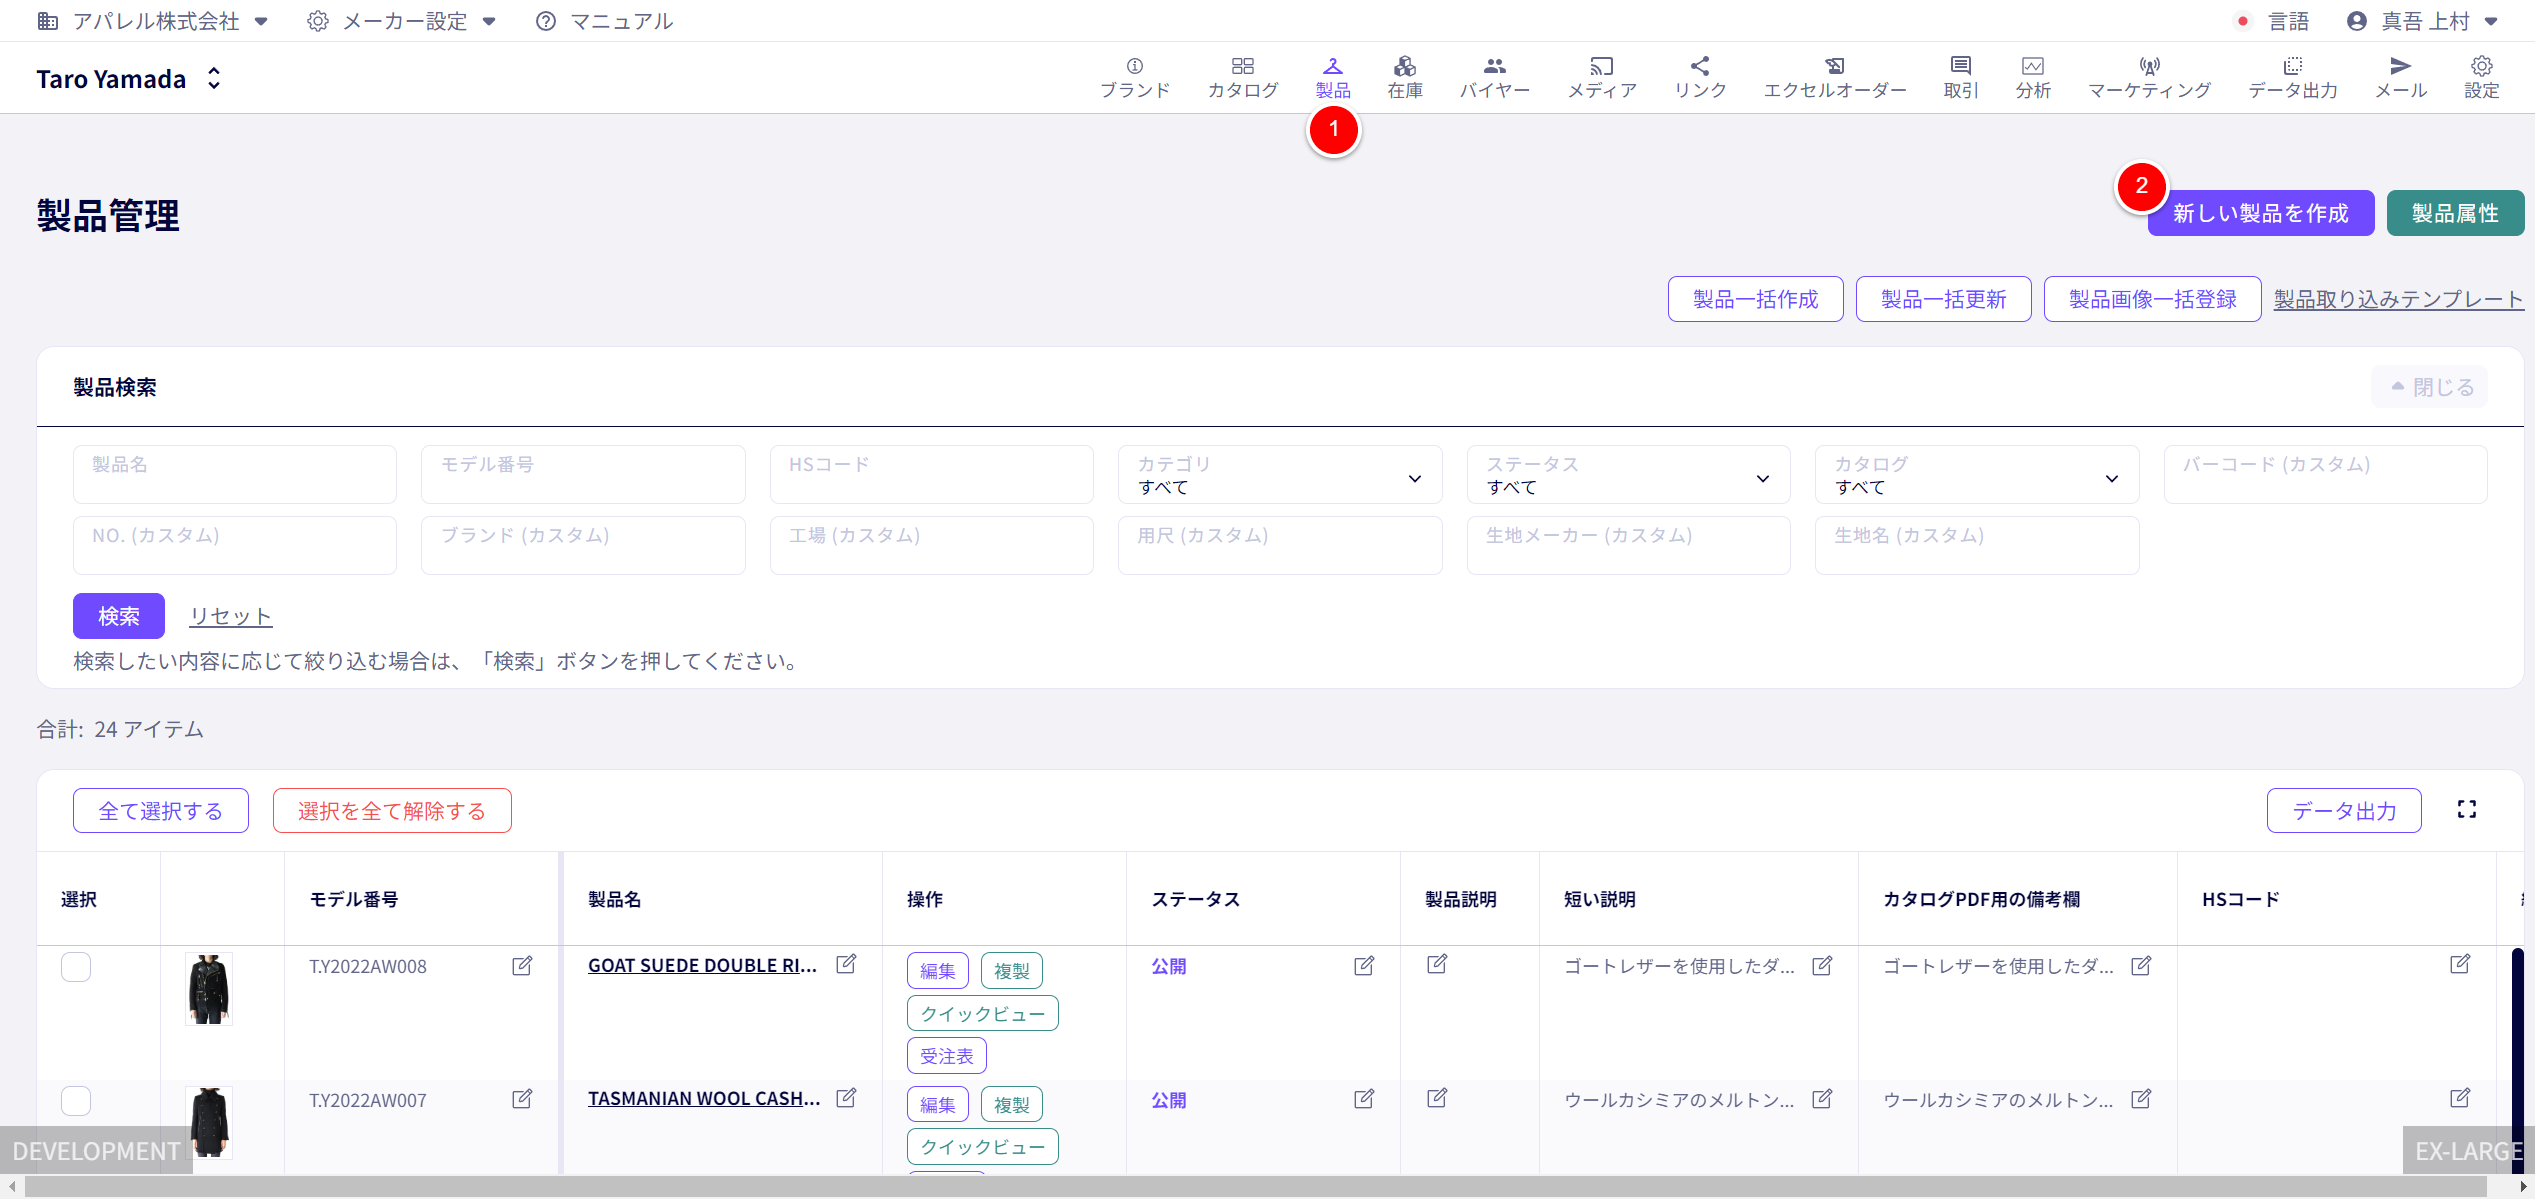Expand the ステータス filter dropdown

(1628, 475)
